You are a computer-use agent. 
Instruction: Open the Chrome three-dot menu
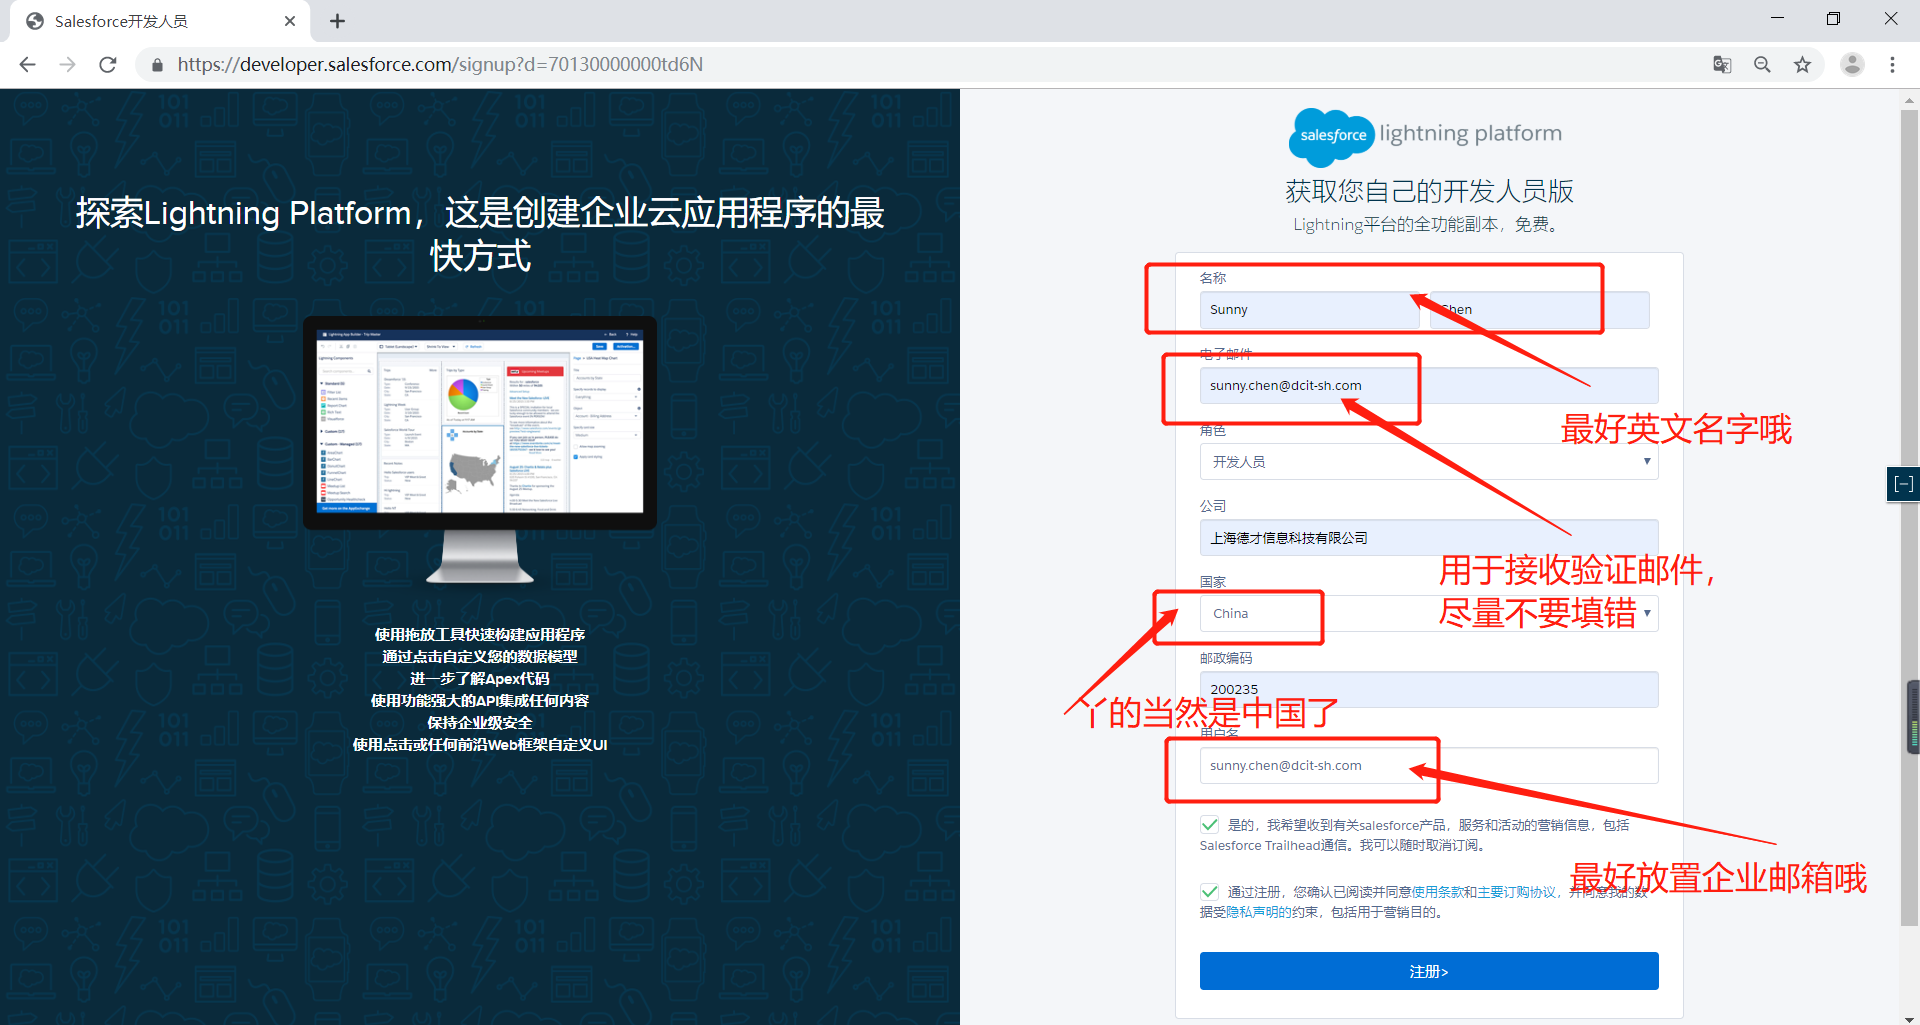point(1892,64)
